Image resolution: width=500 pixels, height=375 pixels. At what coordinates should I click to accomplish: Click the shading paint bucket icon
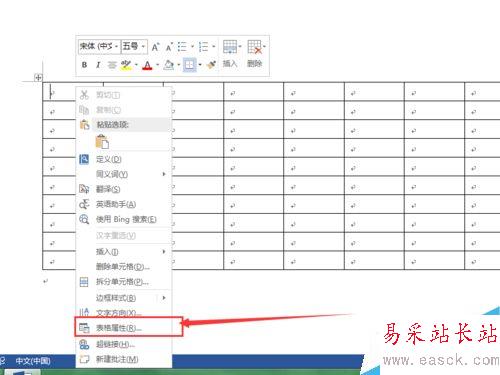tap(169, 65)
